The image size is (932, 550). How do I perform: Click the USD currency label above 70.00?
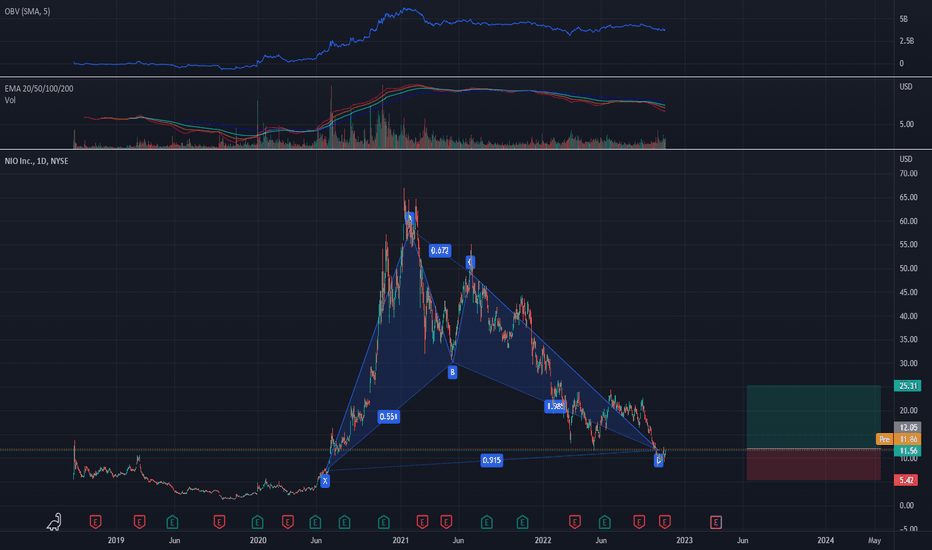(906, 159)
